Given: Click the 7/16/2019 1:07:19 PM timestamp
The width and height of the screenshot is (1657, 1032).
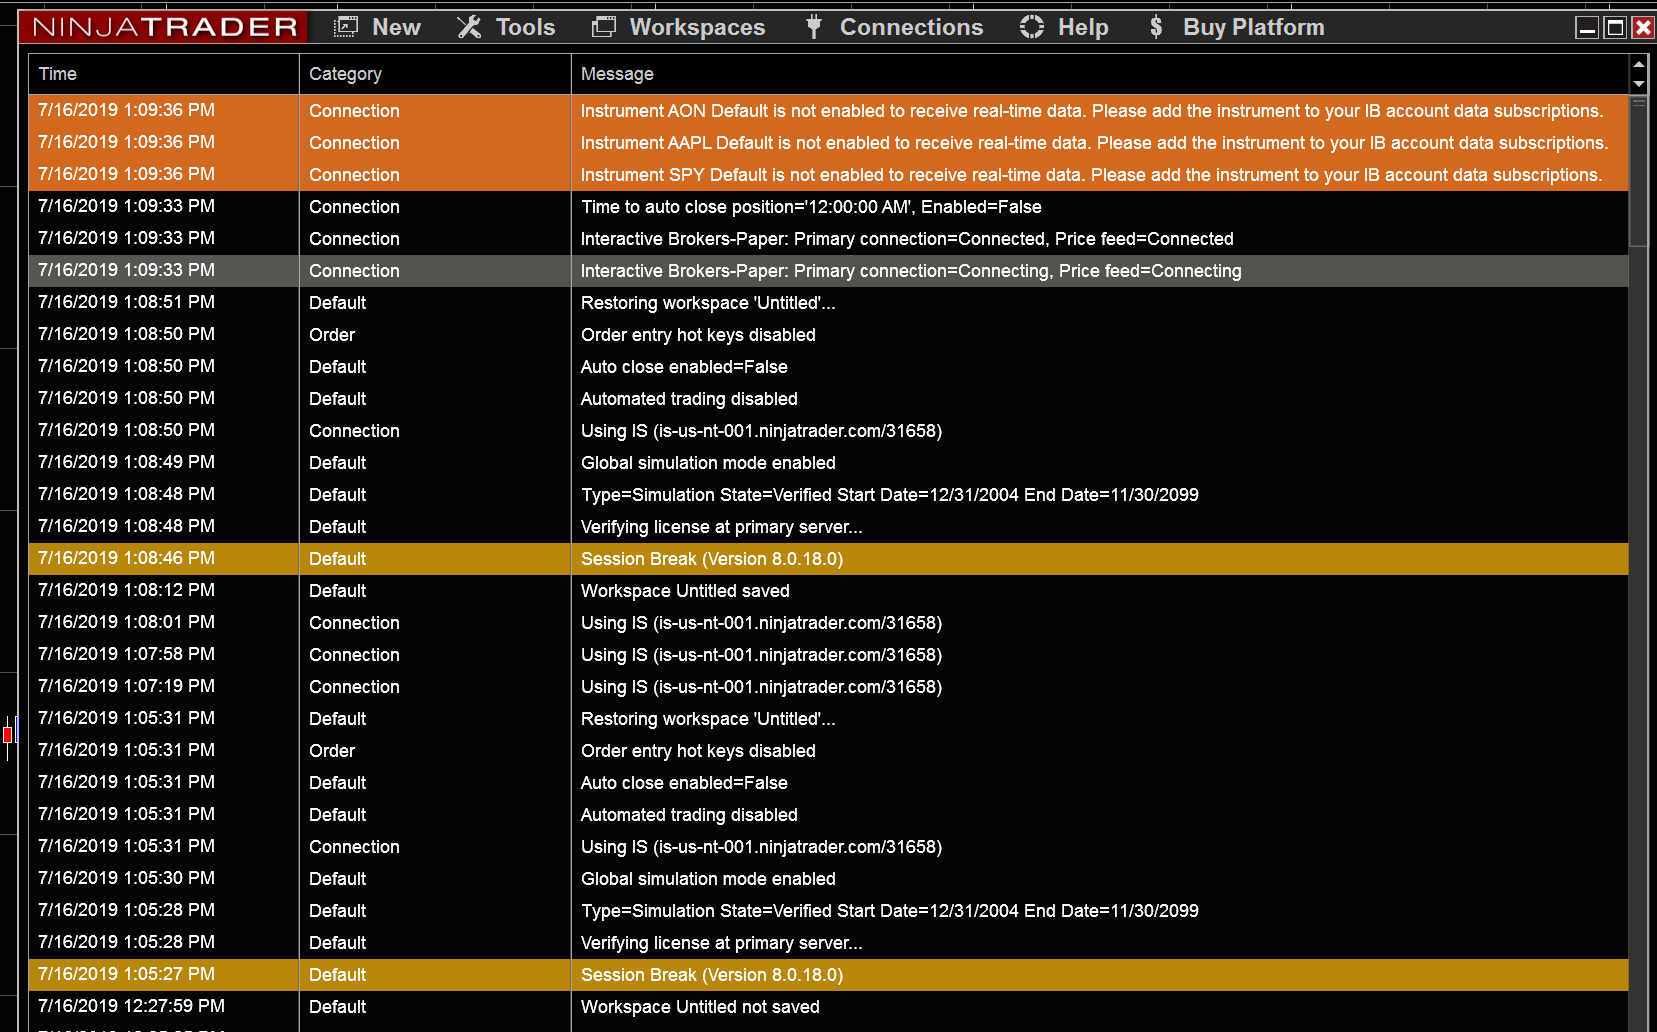Looking at the screenshot, I should 126,686.
